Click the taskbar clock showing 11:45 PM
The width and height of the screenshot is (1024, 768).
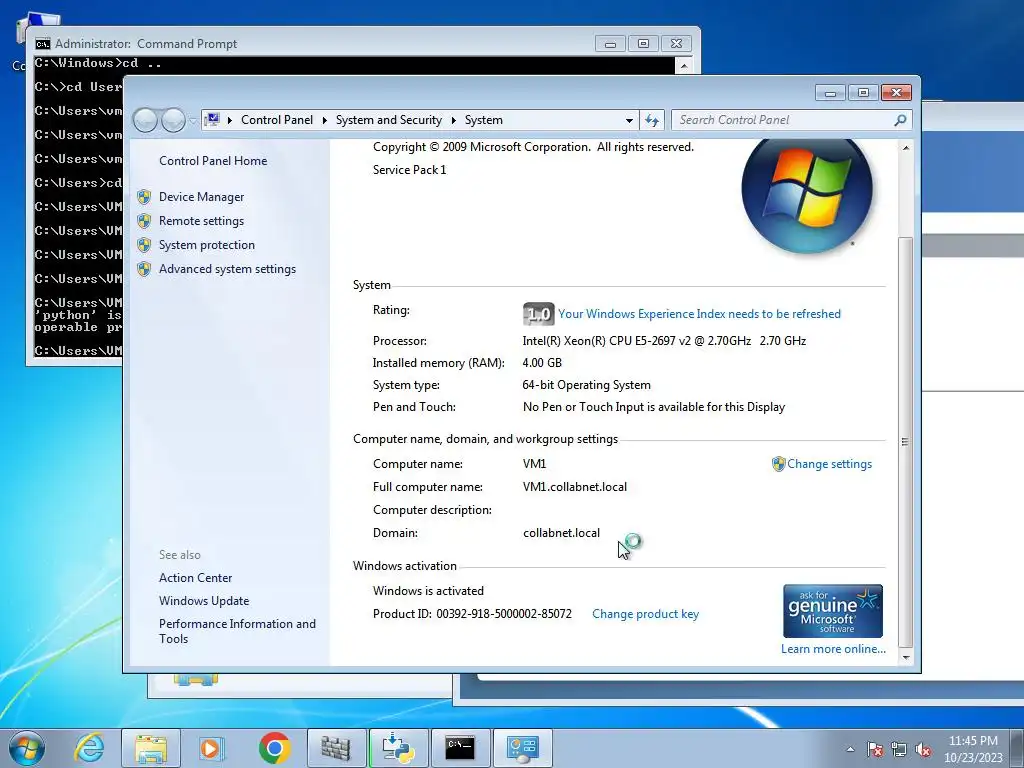[973, 749]
